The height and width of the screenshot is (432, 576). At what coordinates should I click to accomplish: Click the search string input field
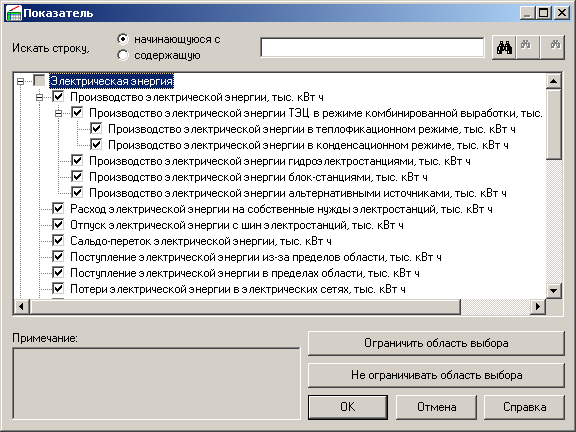[372, 47]
